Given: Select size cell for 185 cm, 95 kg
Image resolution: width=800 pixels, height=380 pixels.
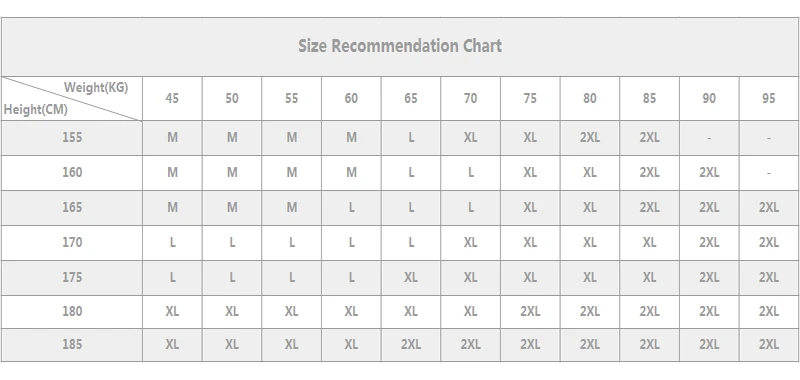Looking at the screenshot, I should point(769,344).
